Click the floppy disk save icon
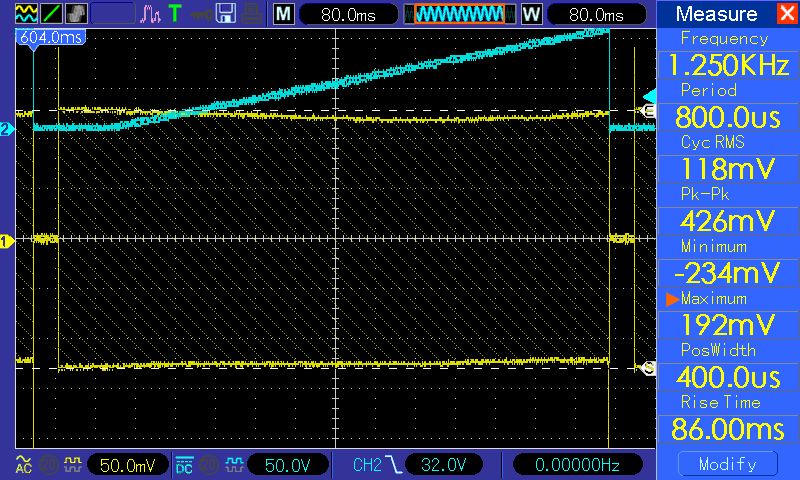The height and width of the screenshot is (480, 800). [x=226, y=14]
